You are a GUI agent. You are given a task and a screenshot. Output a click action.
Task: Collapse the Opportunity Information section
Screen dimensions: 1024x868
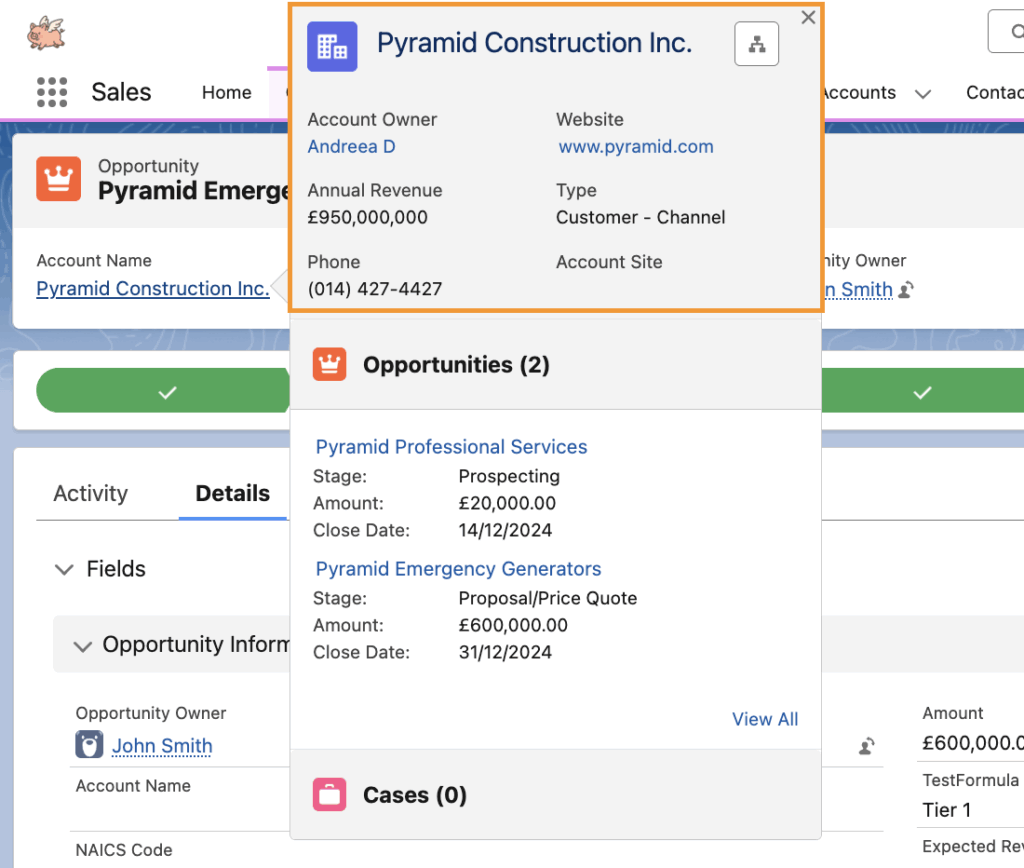click(x=83, y=646)
